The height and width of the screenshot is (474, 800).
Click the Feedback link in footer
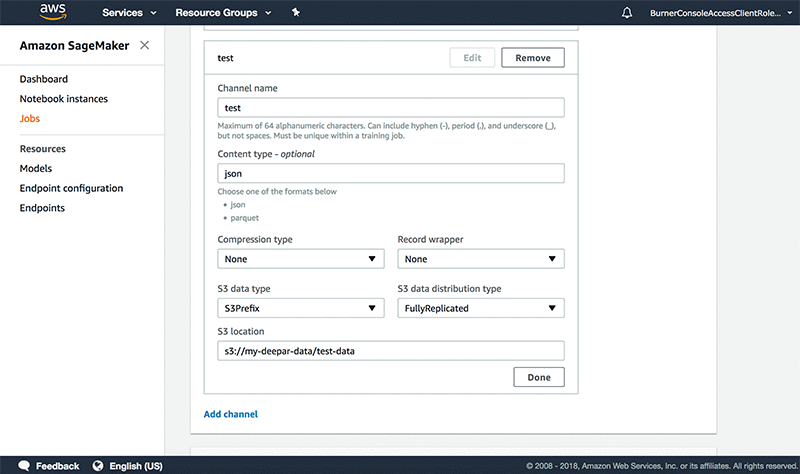point(58,466)
